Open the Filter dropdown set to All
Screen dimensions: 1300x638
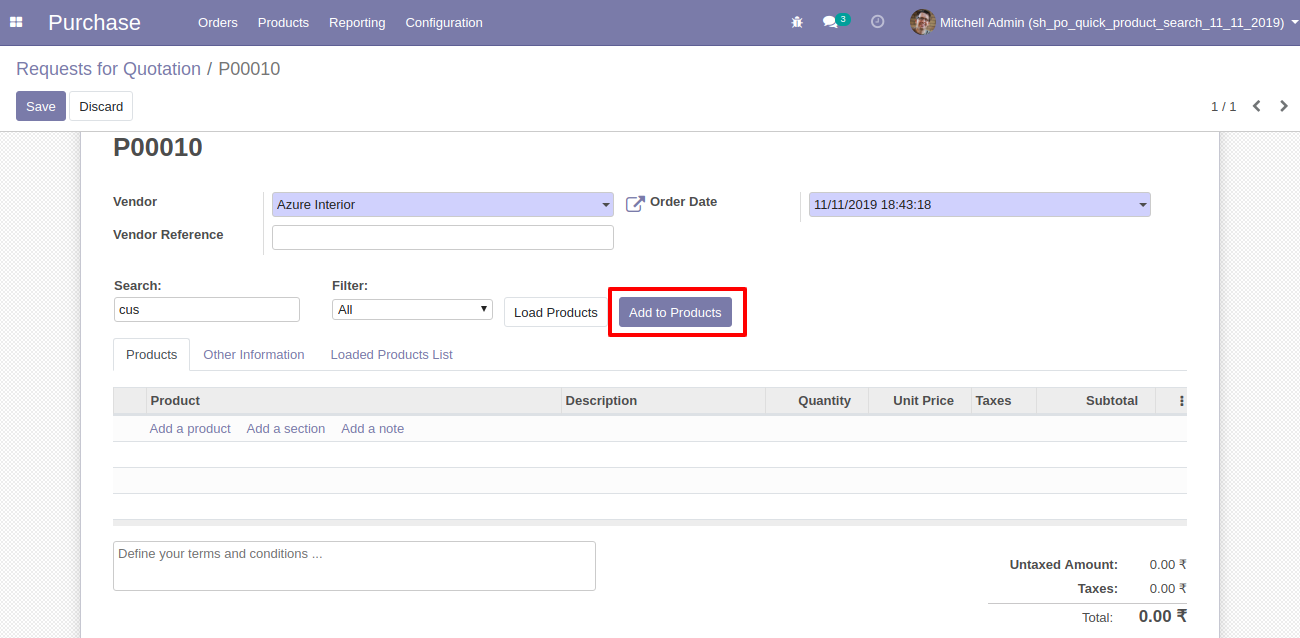click(x=412, y=310)
